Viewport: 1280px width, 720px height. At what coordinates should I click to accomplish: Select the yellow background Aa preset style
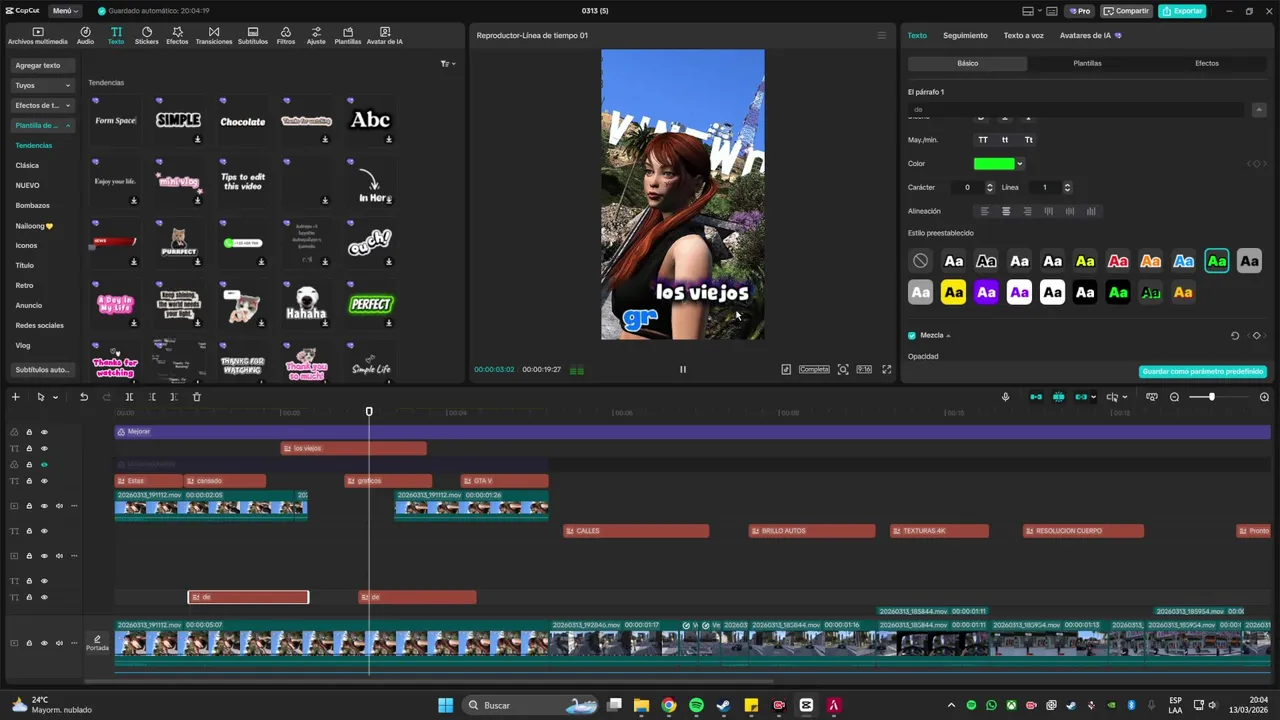click(953, 293)
